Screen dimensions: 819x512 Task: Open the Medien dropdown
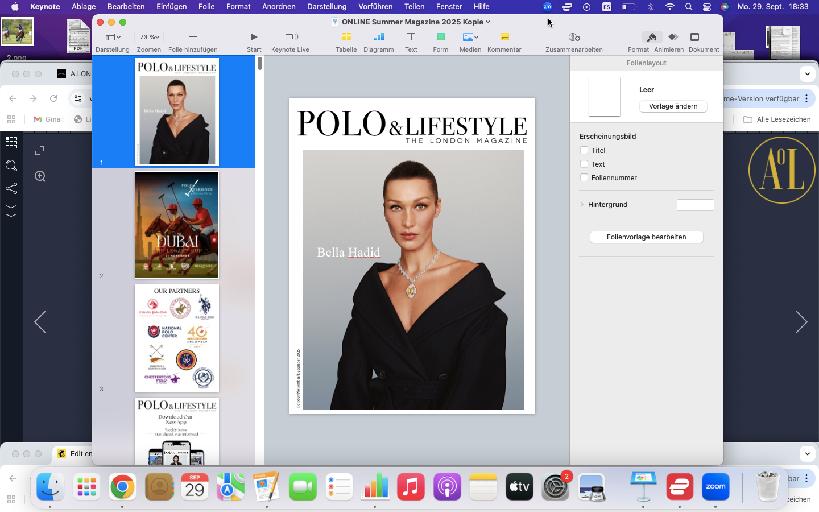[470, 37]
